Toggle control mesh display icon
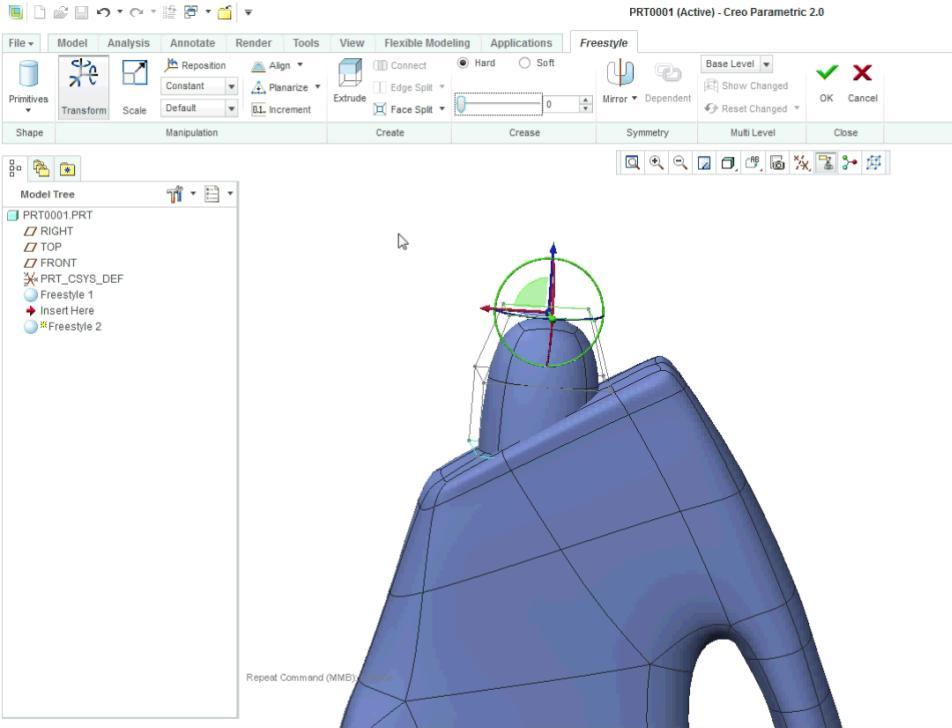 pos(874,163)
